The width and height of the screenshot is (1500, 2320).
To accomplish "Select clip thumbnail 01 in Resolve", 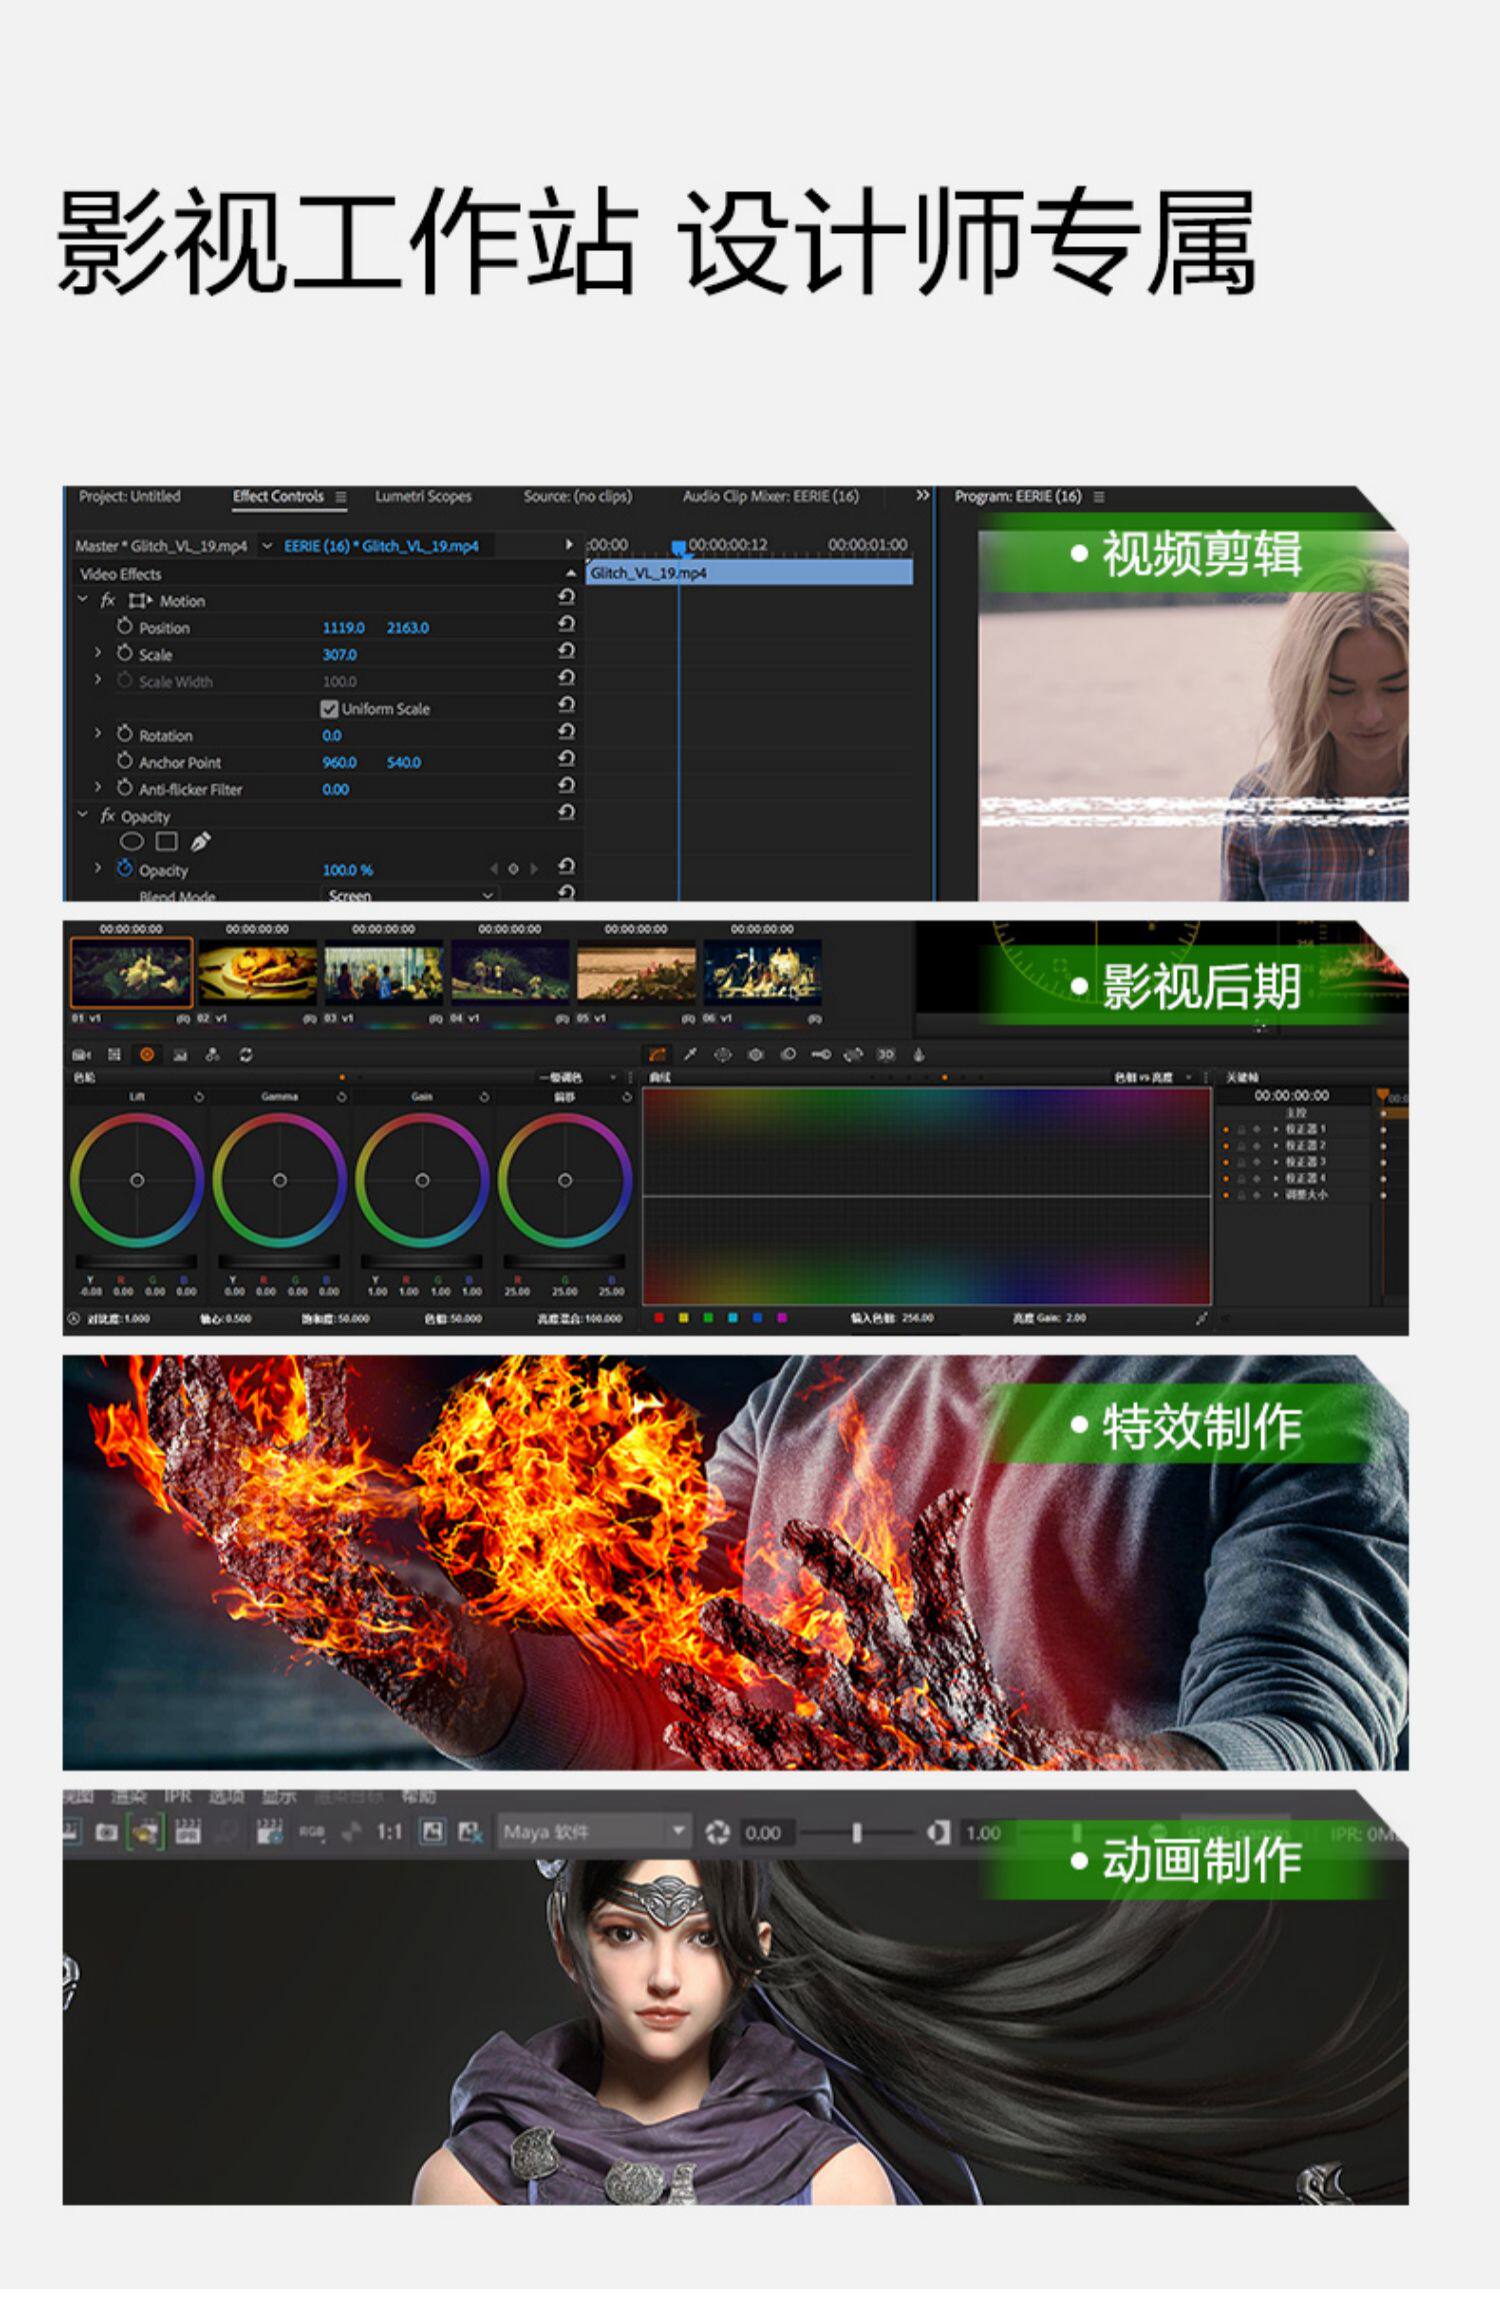I will [131, 972].
